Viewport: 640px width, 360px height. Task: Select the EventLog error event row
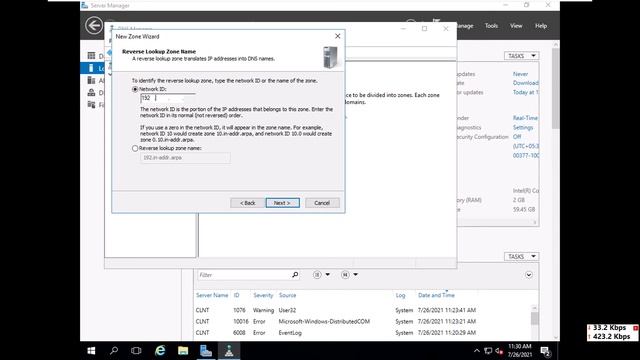click(363, 333)
